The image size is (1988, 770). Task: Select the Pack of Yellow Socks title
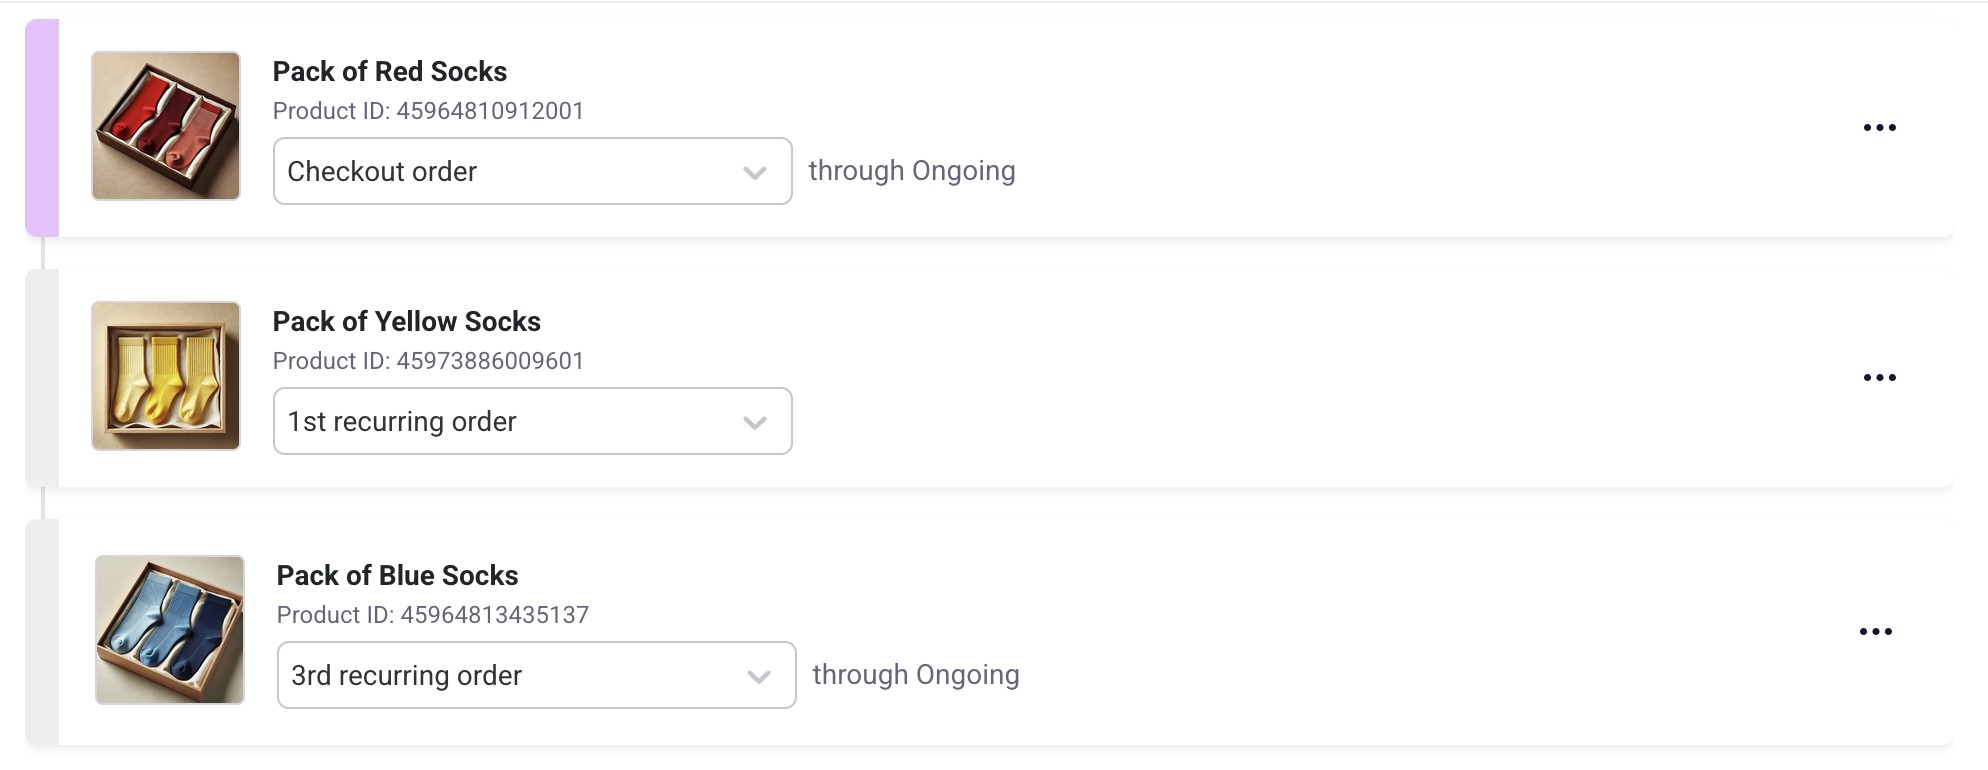point(407,322)
